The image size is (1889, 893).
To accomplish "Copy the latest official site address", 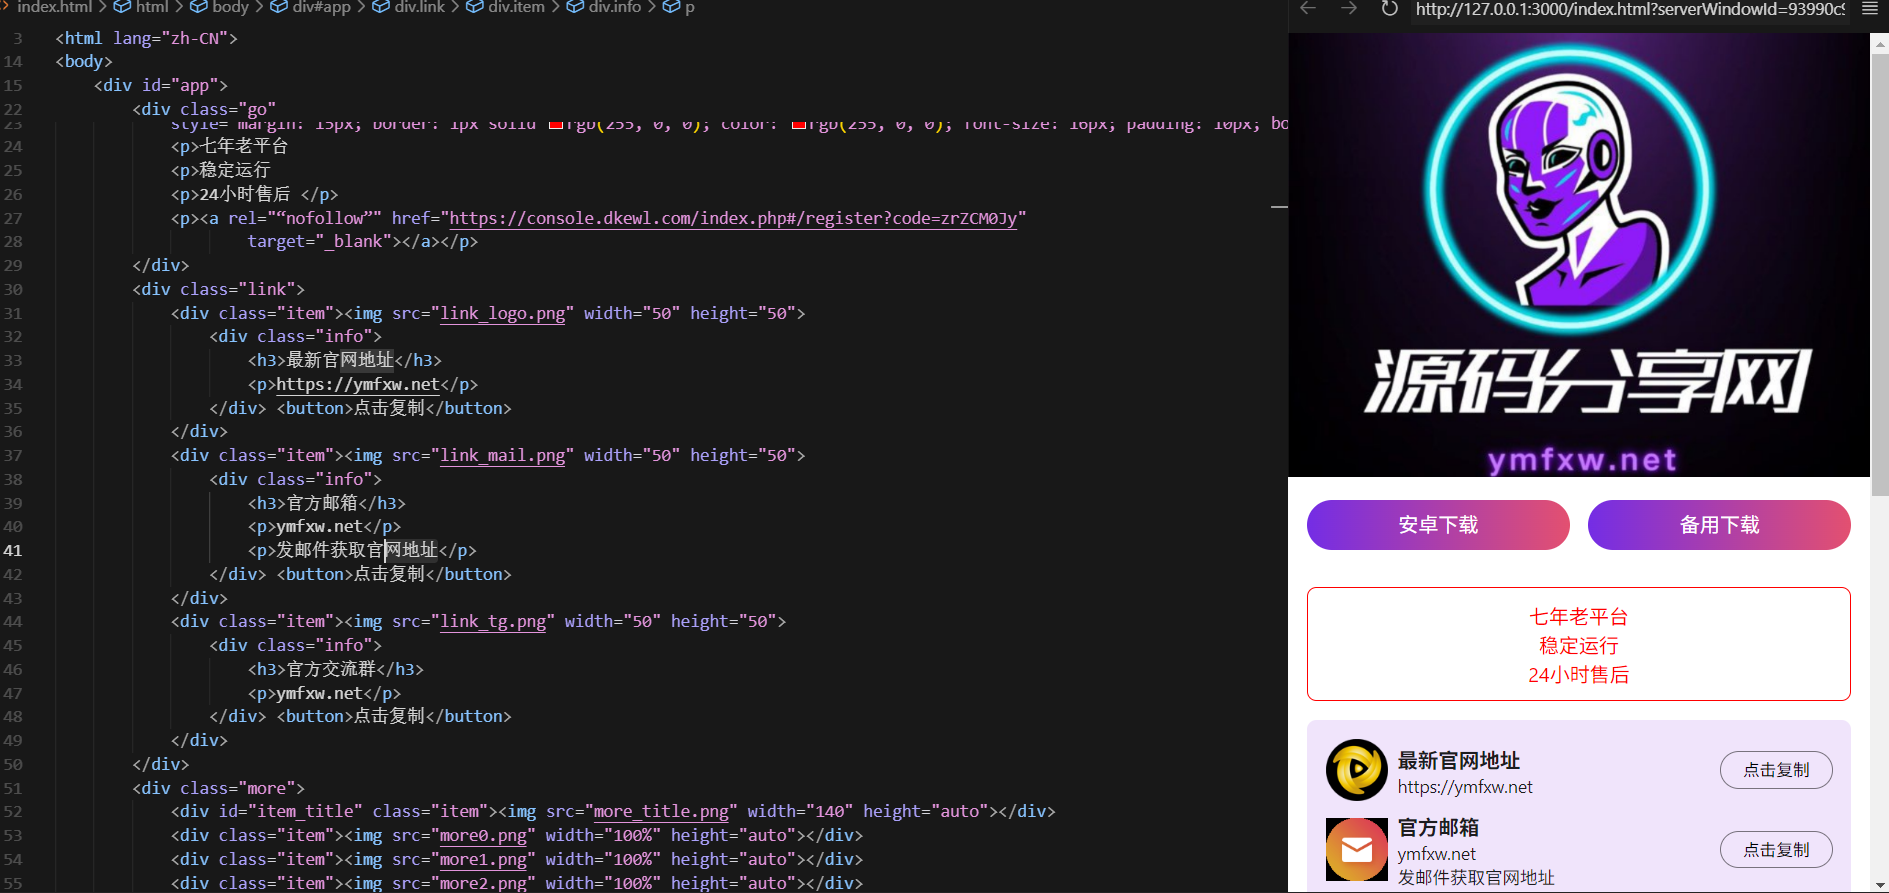I will pos(1775,770).
